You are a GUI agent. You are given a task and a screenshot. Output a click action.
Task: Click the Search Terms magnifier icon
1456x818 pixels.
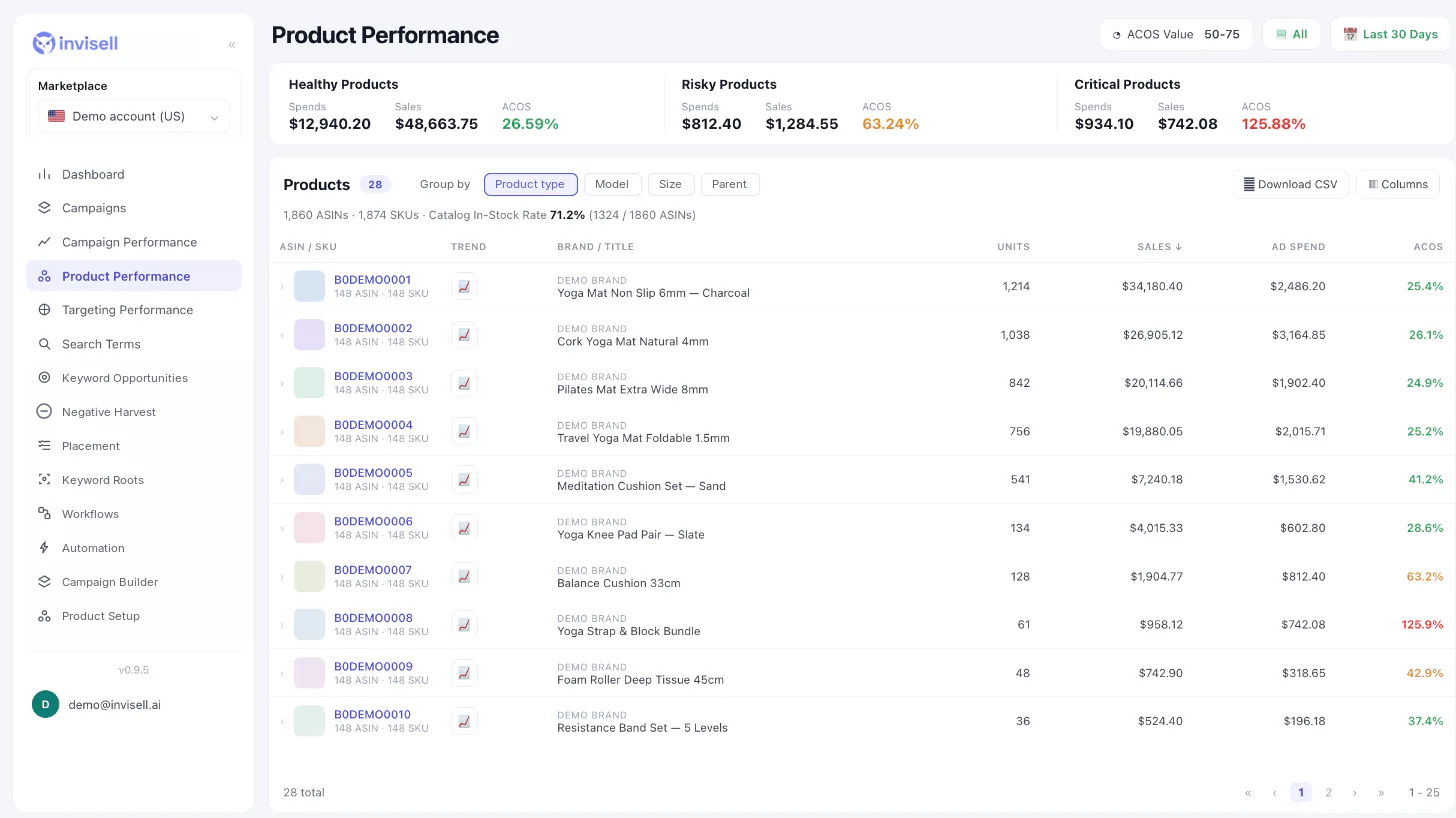click(44, 344)
